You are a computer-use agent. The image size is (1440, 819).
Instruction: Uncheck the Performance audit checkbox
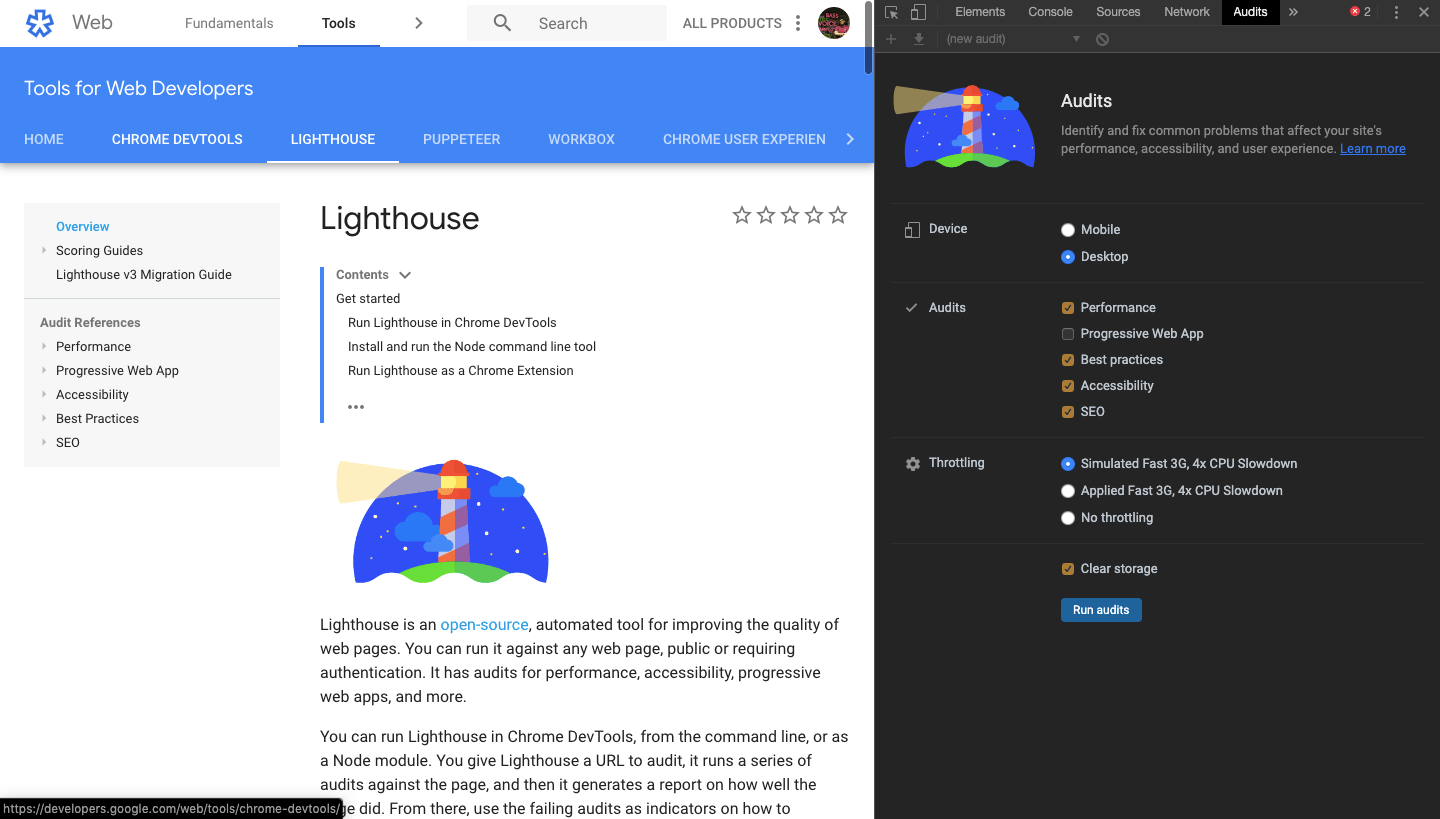coord(1068,308)
